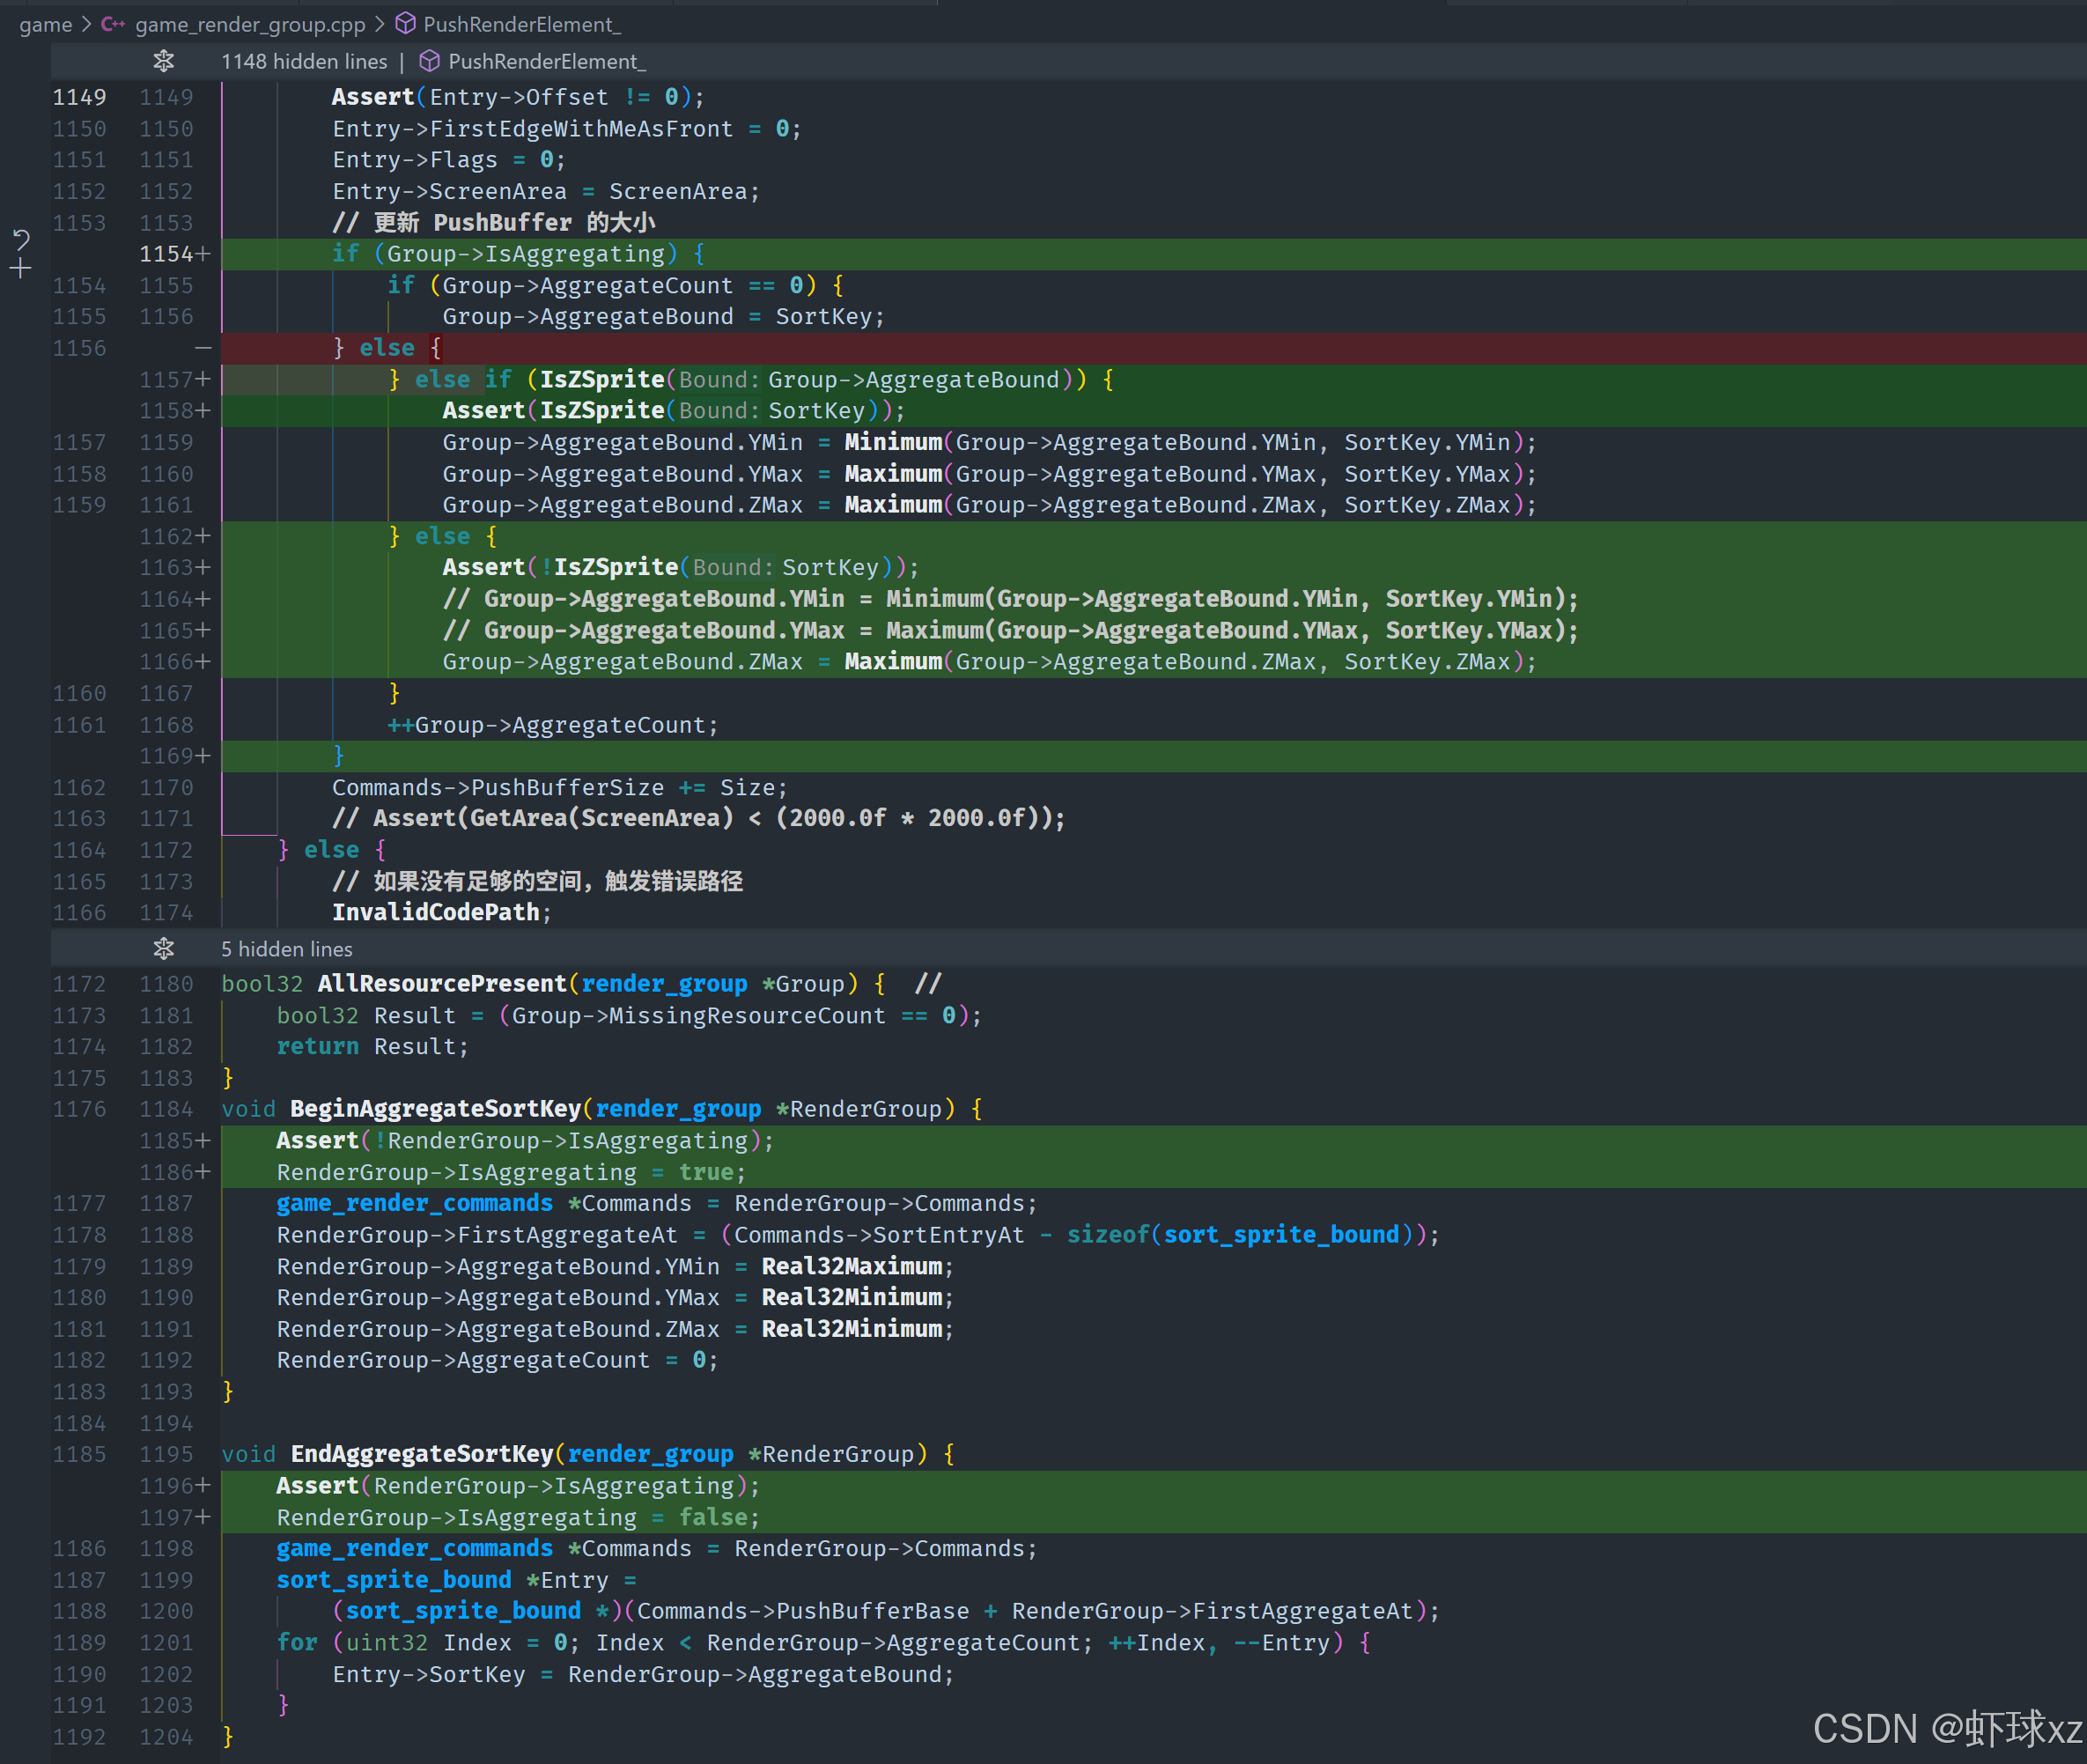Click the discard/revert change arrow icon

pyautogui.click(x=21, y=240)
